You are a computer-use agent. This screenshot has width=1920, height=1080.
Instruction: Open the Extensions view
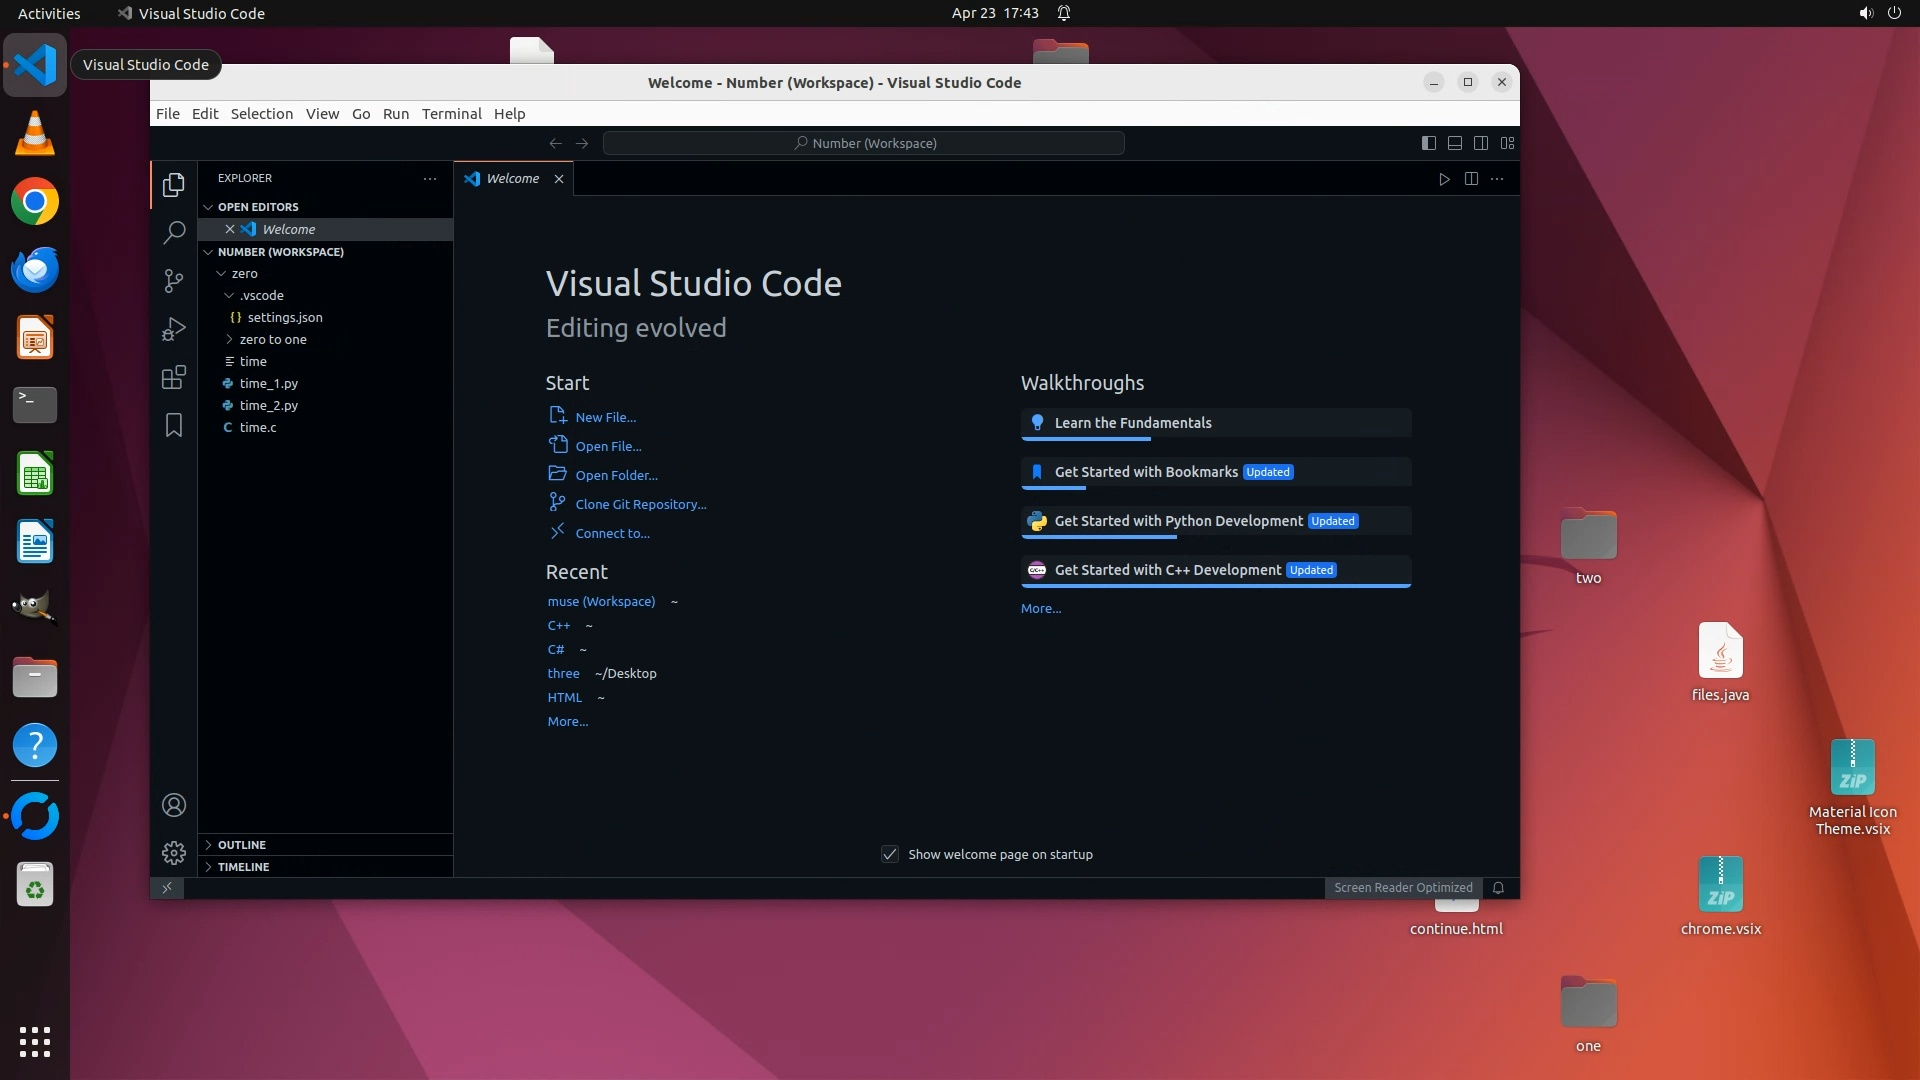coord(174,377)
